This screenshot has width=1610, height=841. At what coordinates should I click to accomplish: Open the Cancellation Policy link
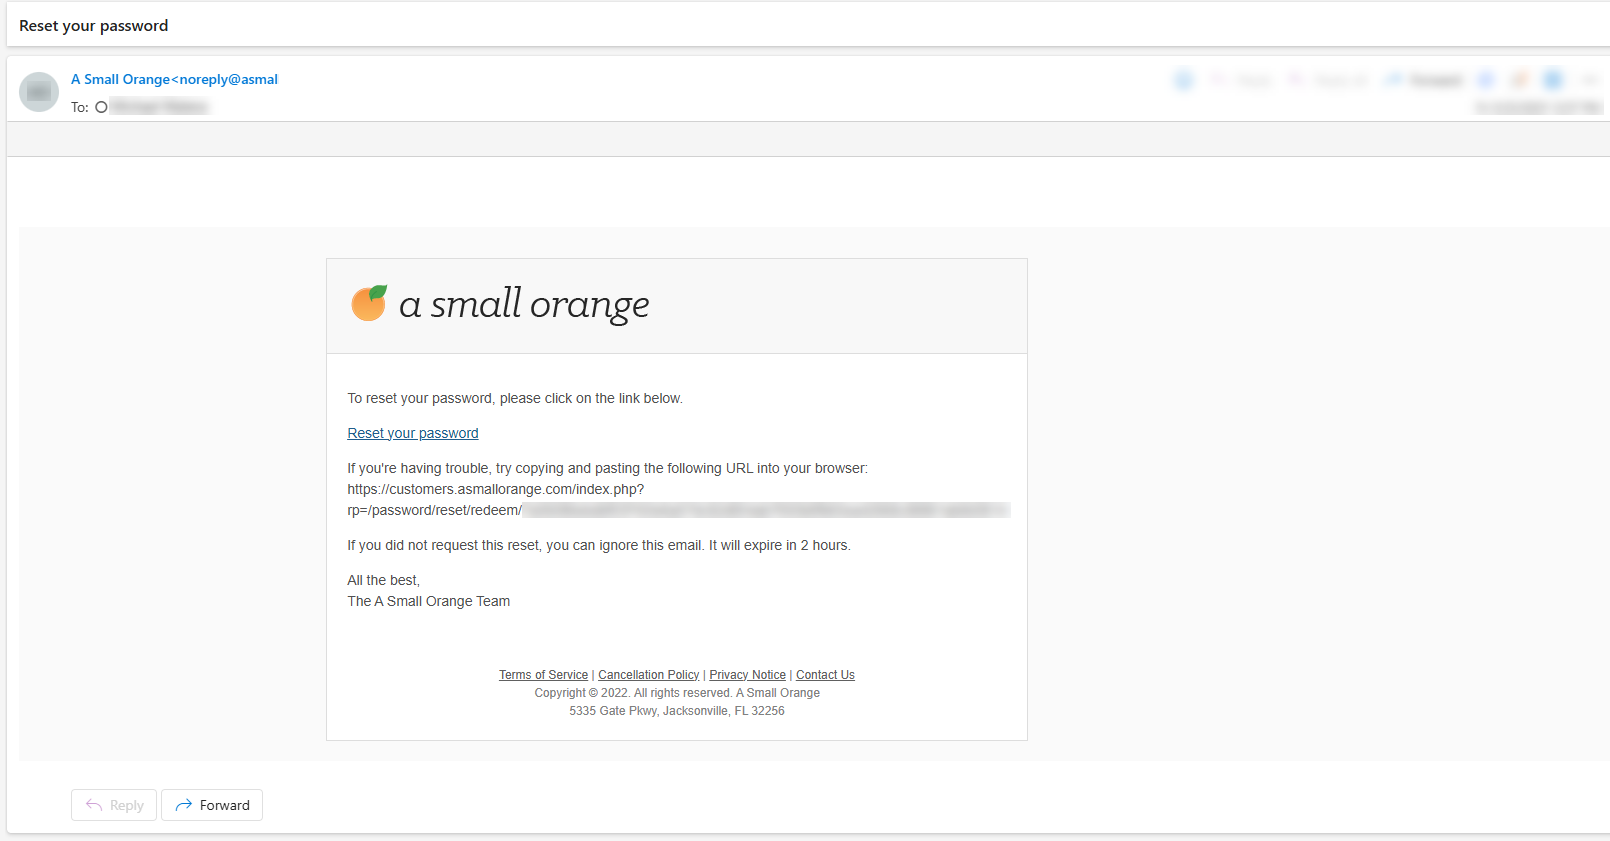tap(648, 675)
